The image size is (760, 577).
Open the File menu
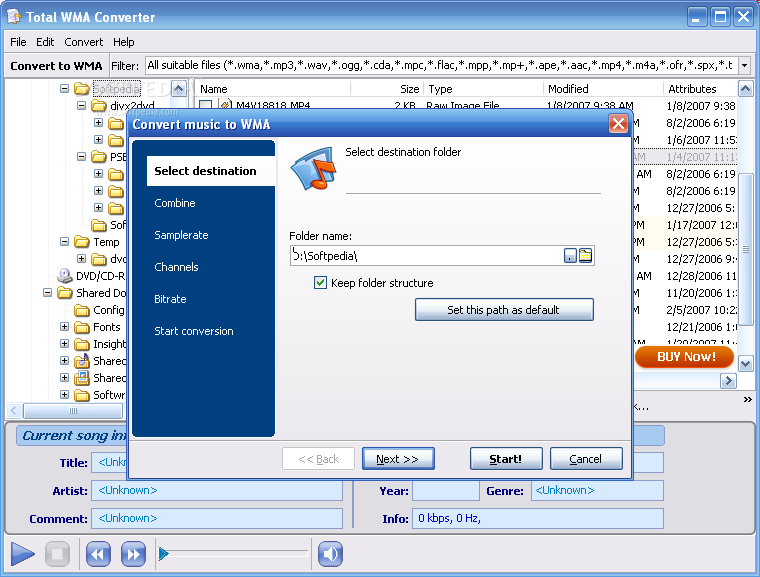[18, 42]
